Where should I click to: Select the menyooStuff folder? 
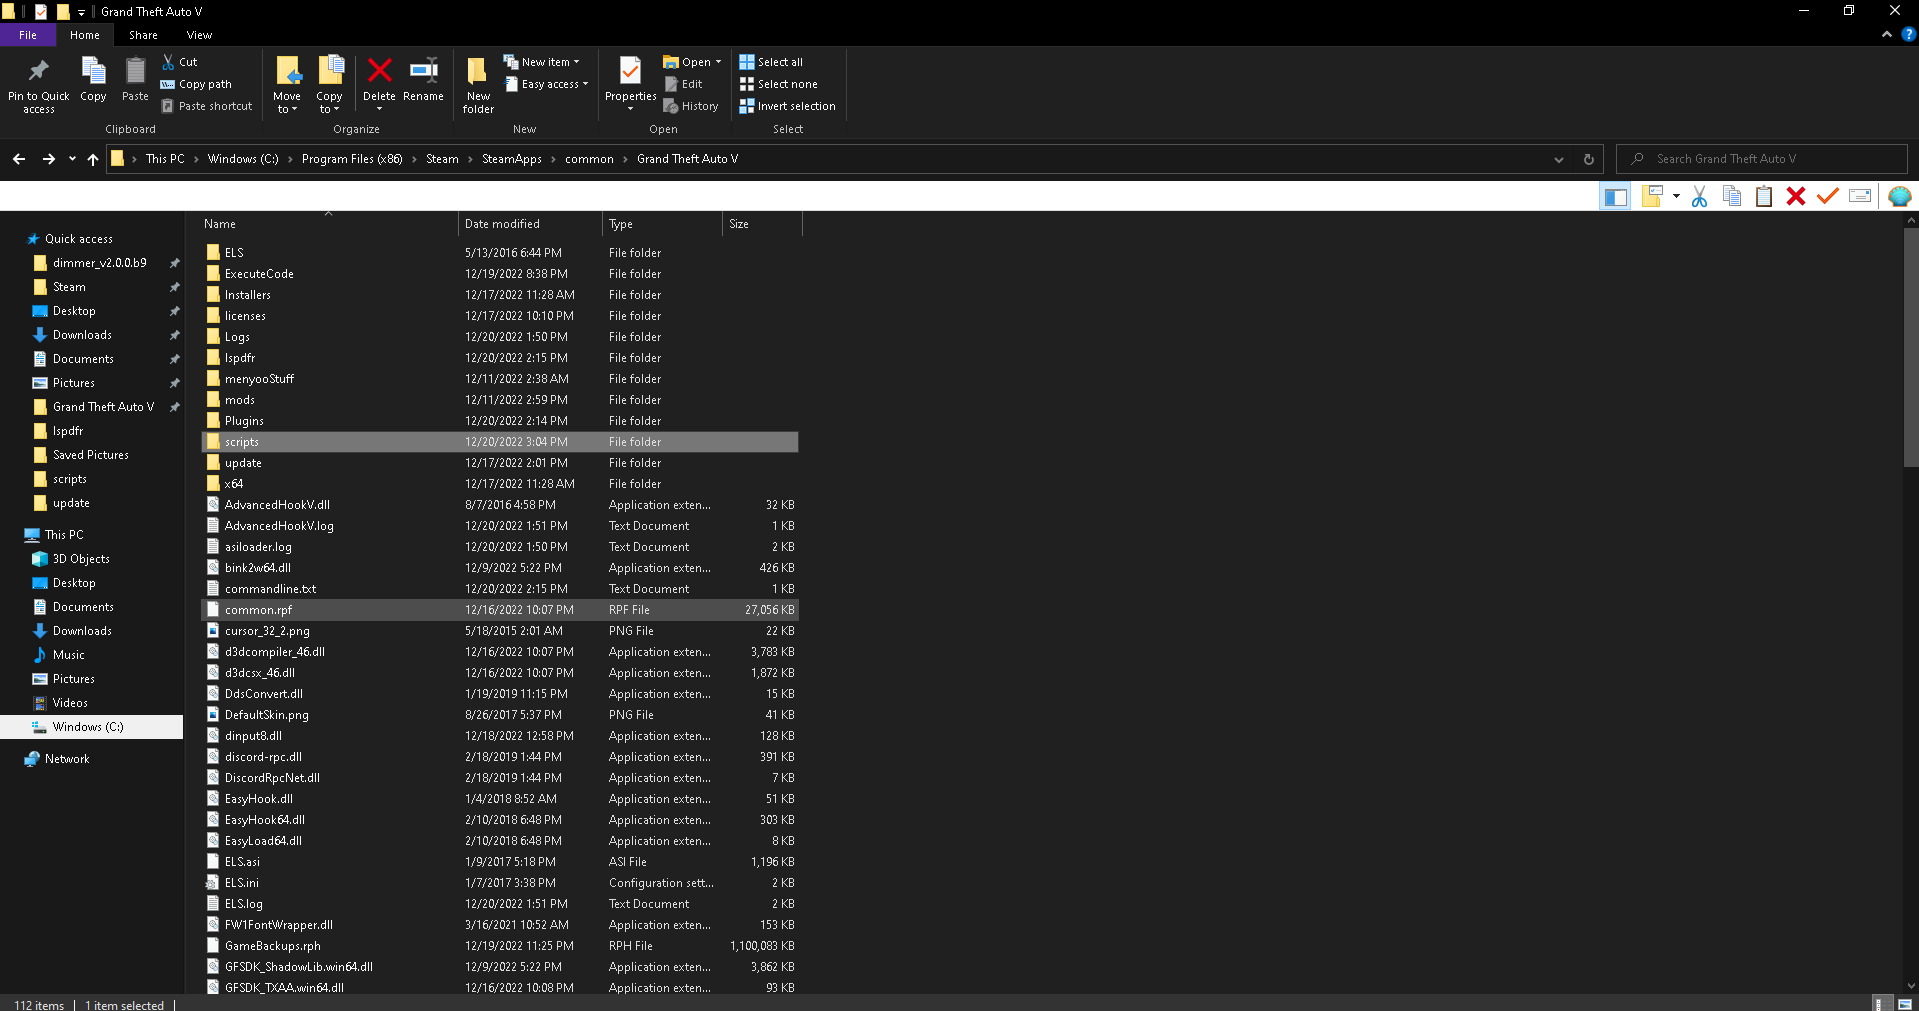point(500,379)
